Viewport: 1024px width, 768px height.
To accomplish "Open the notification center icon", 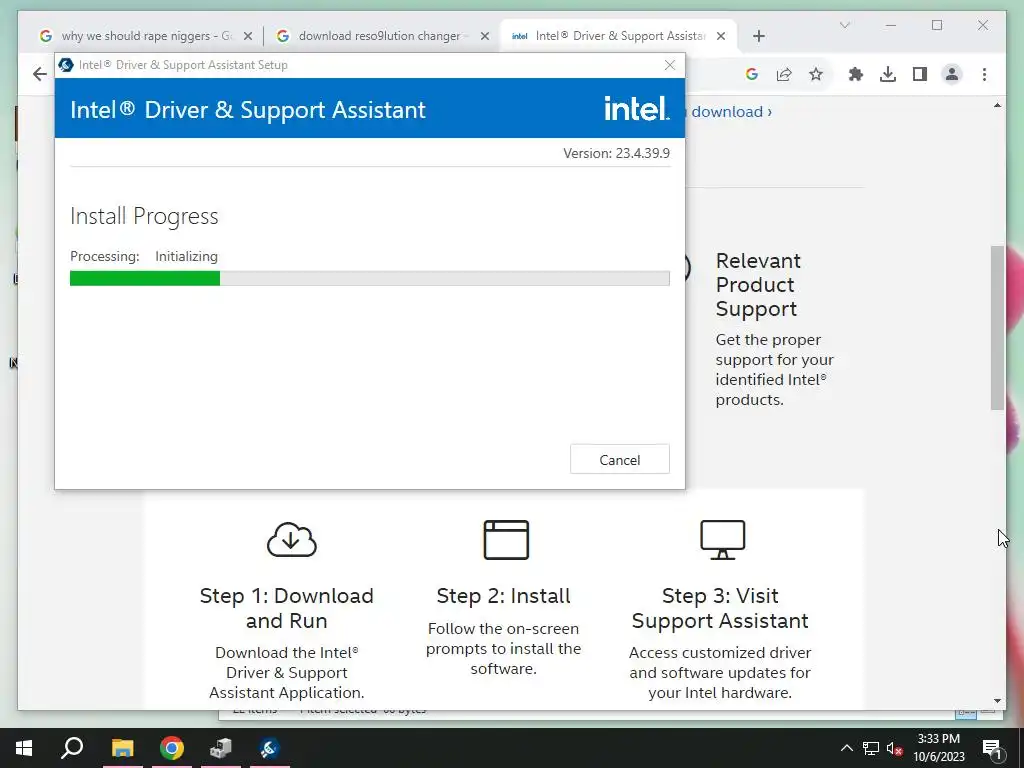I will (x=992, y=749).
